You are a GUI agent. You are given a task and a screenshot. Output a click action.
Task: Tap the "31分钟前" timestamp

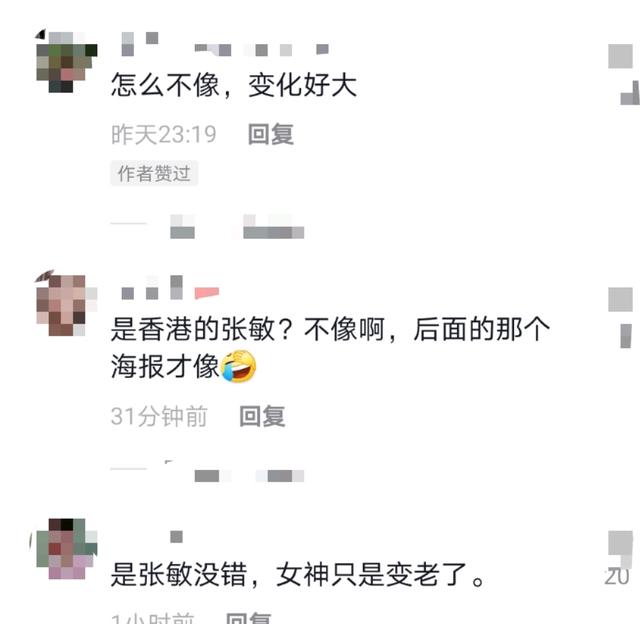pos(159,416)
